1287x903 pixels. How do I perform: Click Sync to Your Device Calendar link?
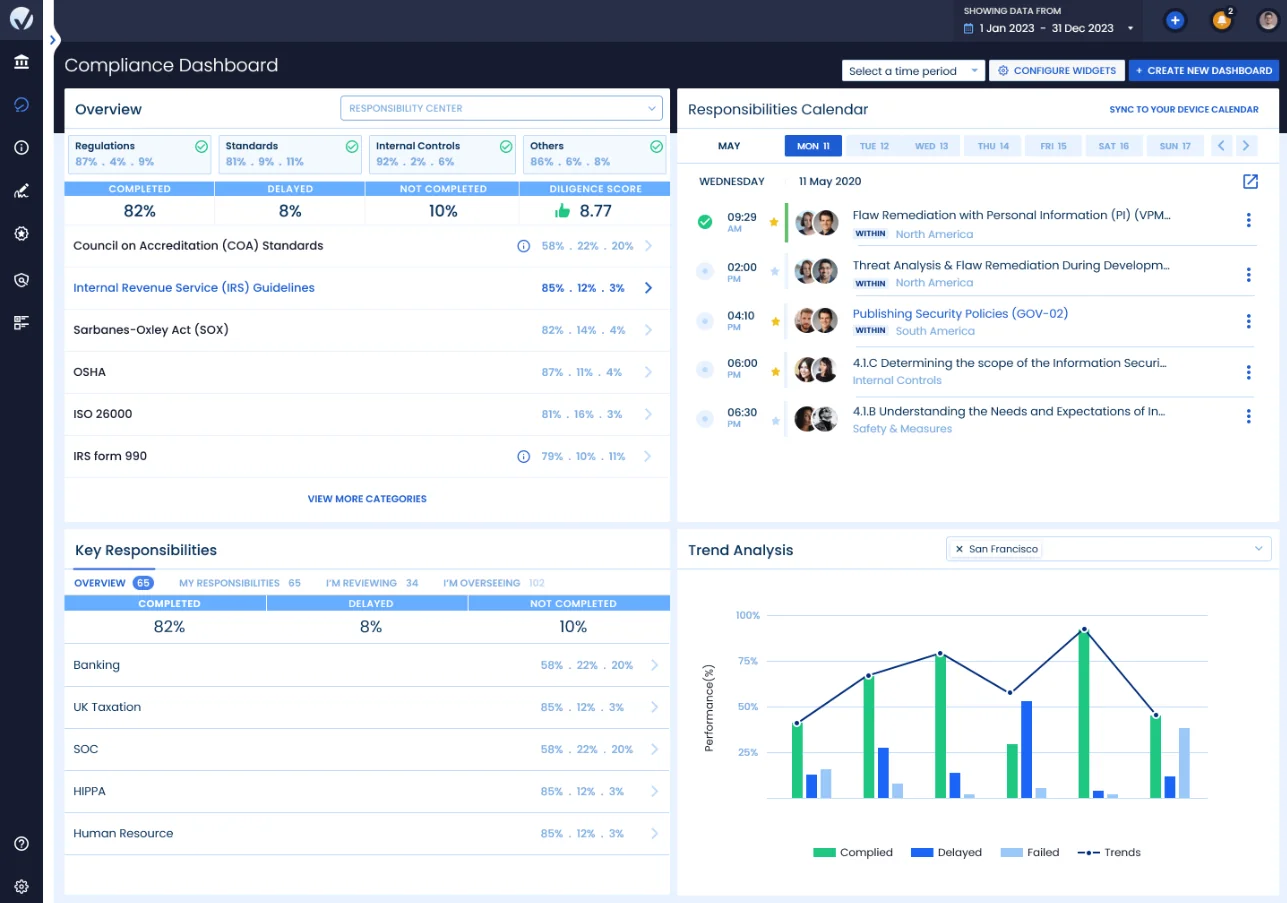click(x=1184, y=110)
